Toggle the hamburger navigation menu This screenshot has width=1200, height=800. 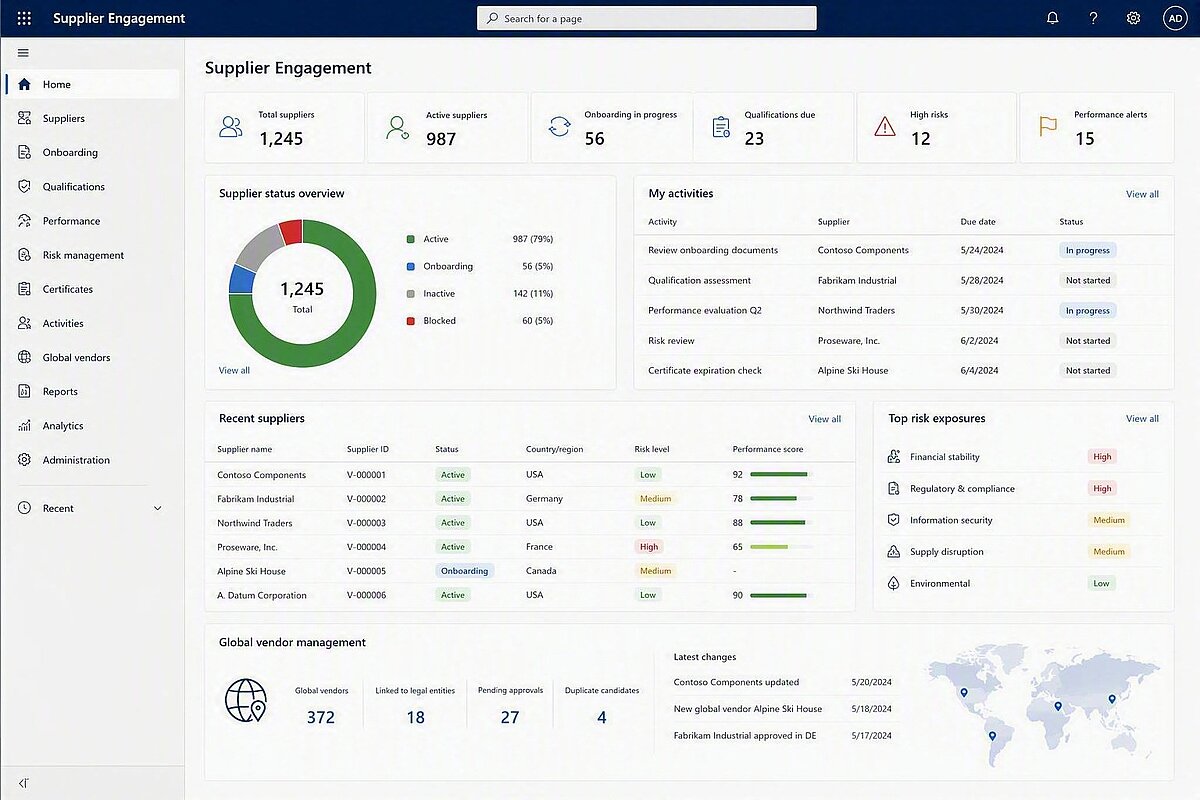(23, 53)
